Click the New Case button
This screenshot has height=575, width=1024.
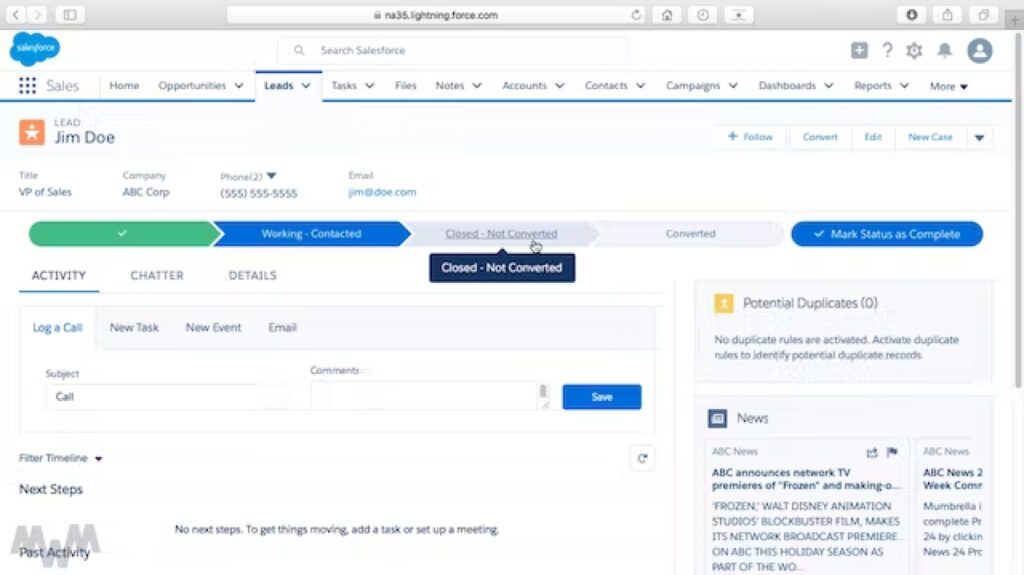(x=930, y=137)
